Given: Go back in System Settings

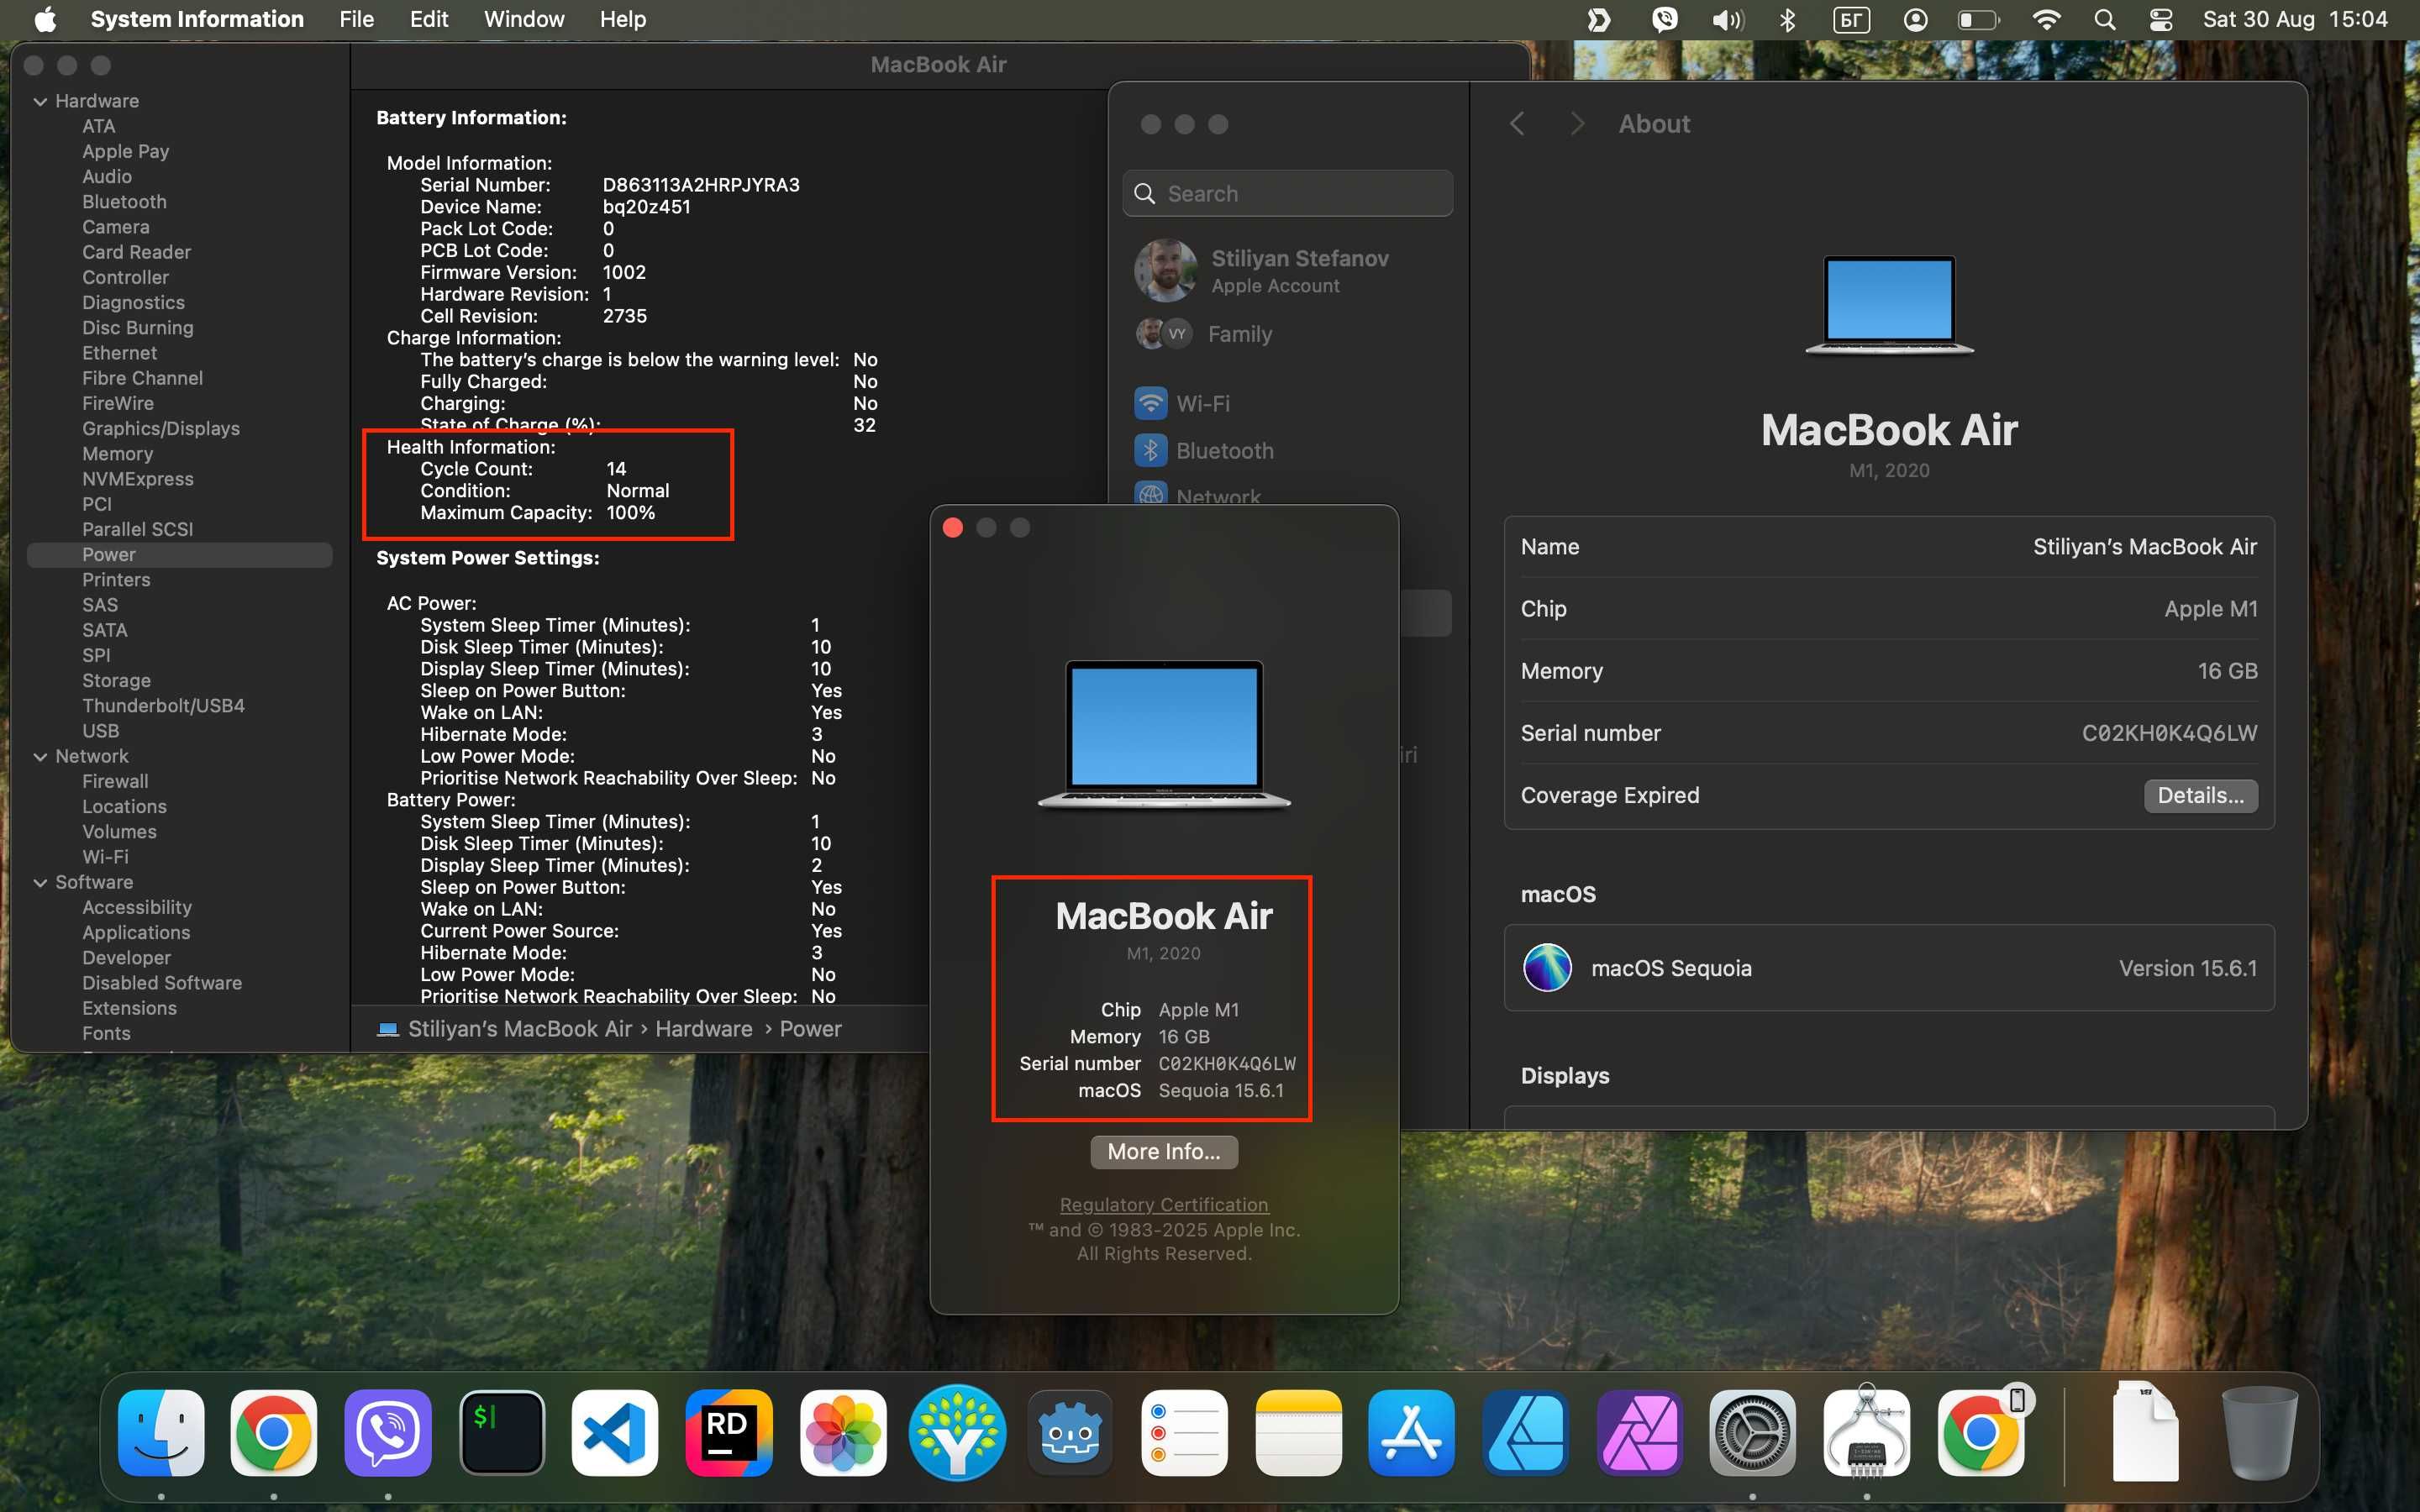Looking at the screenshot, I should pyautogui.click(x=1517, y=123).
